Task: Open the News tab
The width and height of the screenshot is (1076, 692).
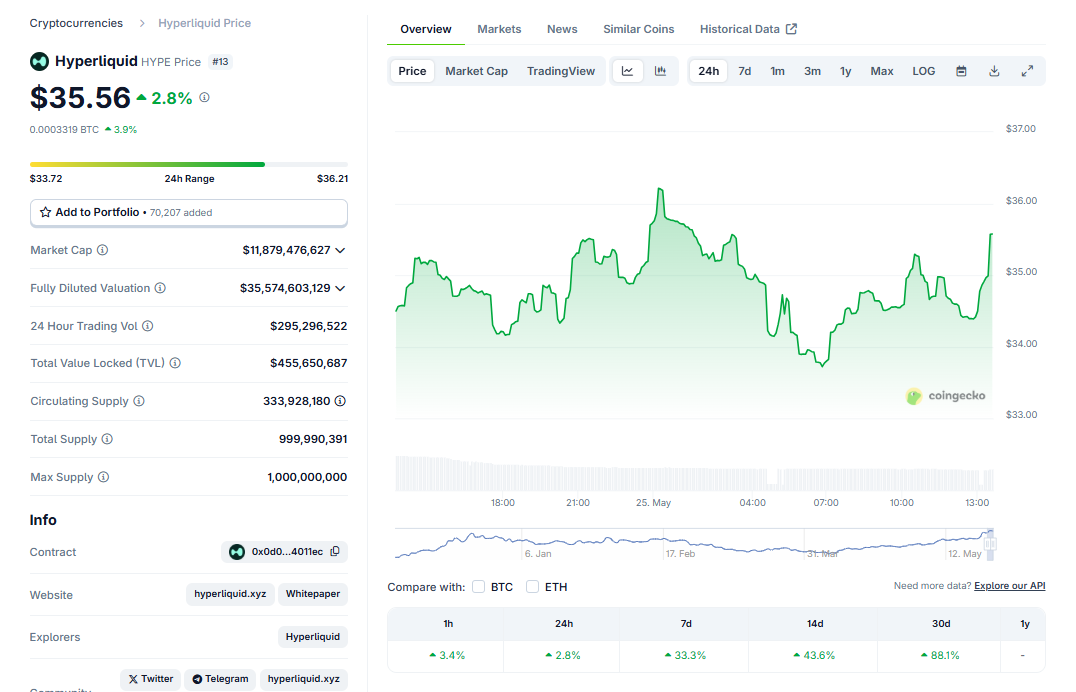Action: pyautogui.click(x=562, y=29)
